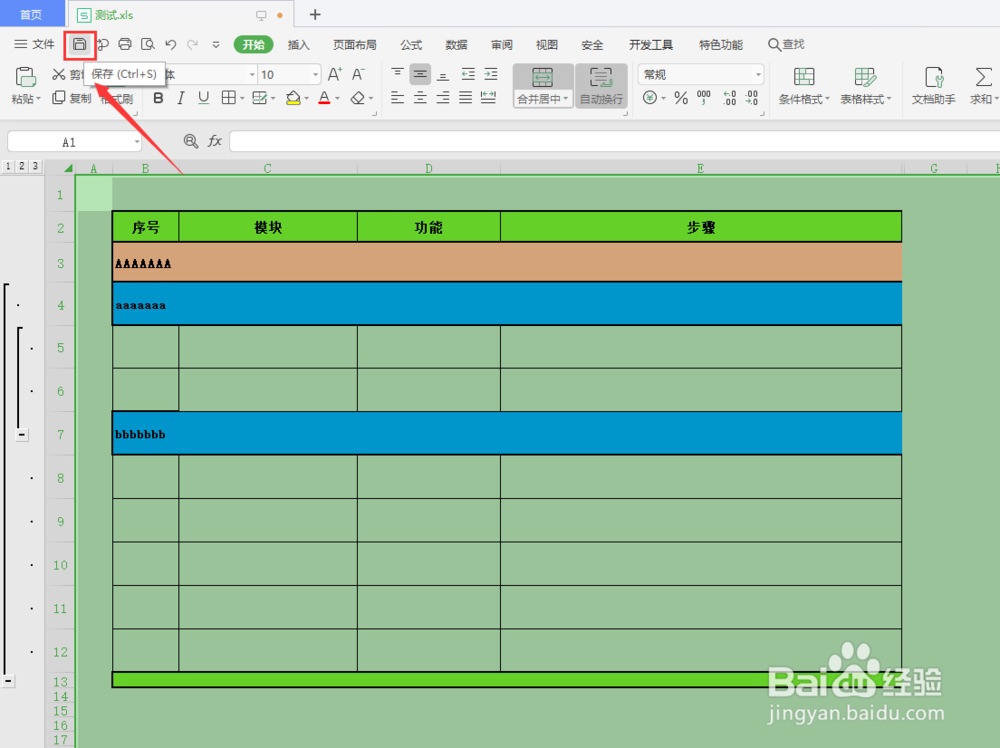The height and width of the screenshot is (748, 1000).
Task: Open a new document tab with plus
Action: coord(314,14)
